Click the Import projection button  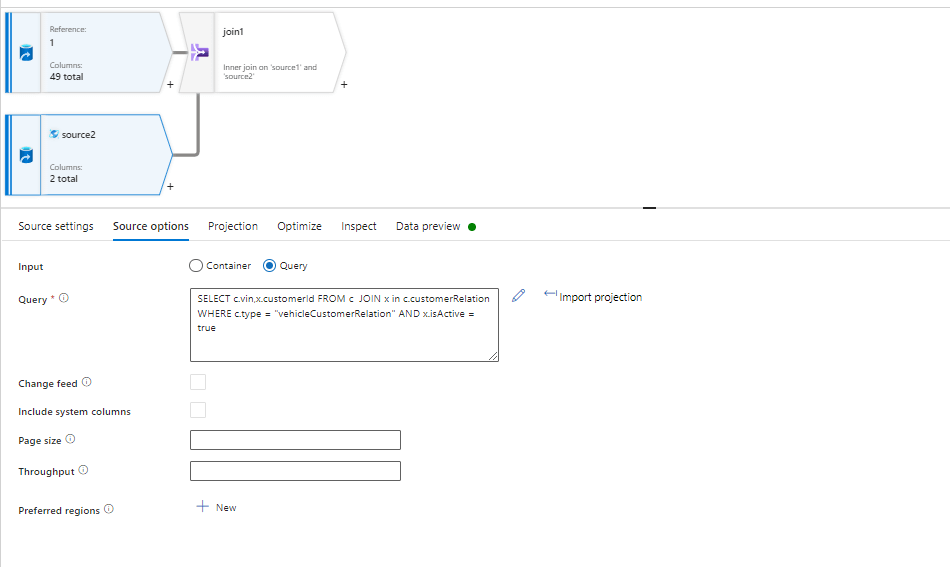pyautogui.click(x=593, y=297)
